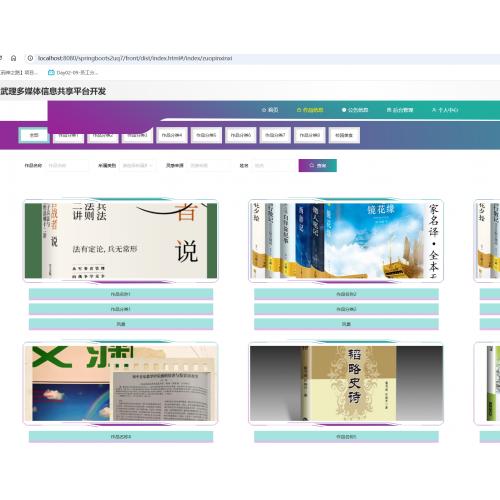The image size is (500, 500).
Task: Click the 首页 icon in navigation bar
Action: [264, 110]
